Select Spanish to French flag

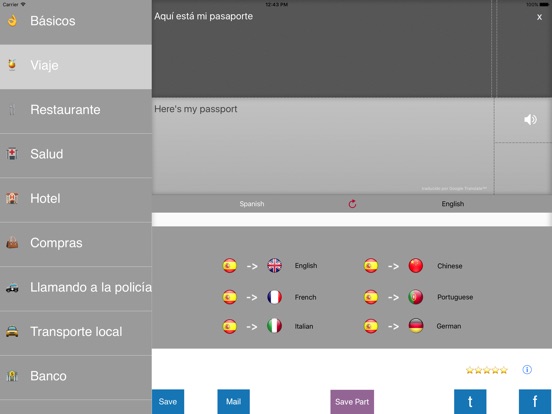(x=275, y=297)
